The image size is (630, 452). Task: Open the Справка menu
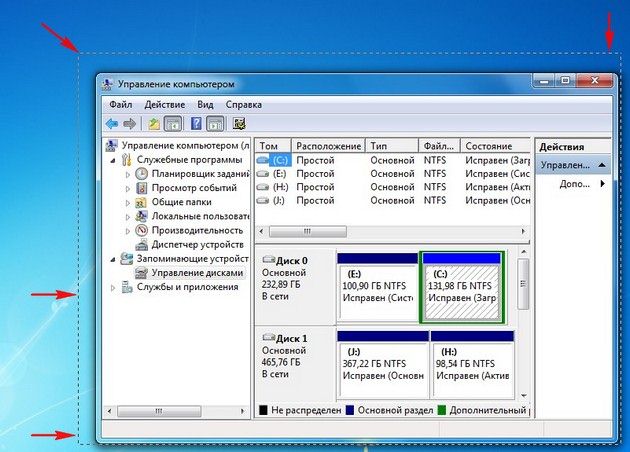[243, 105]
